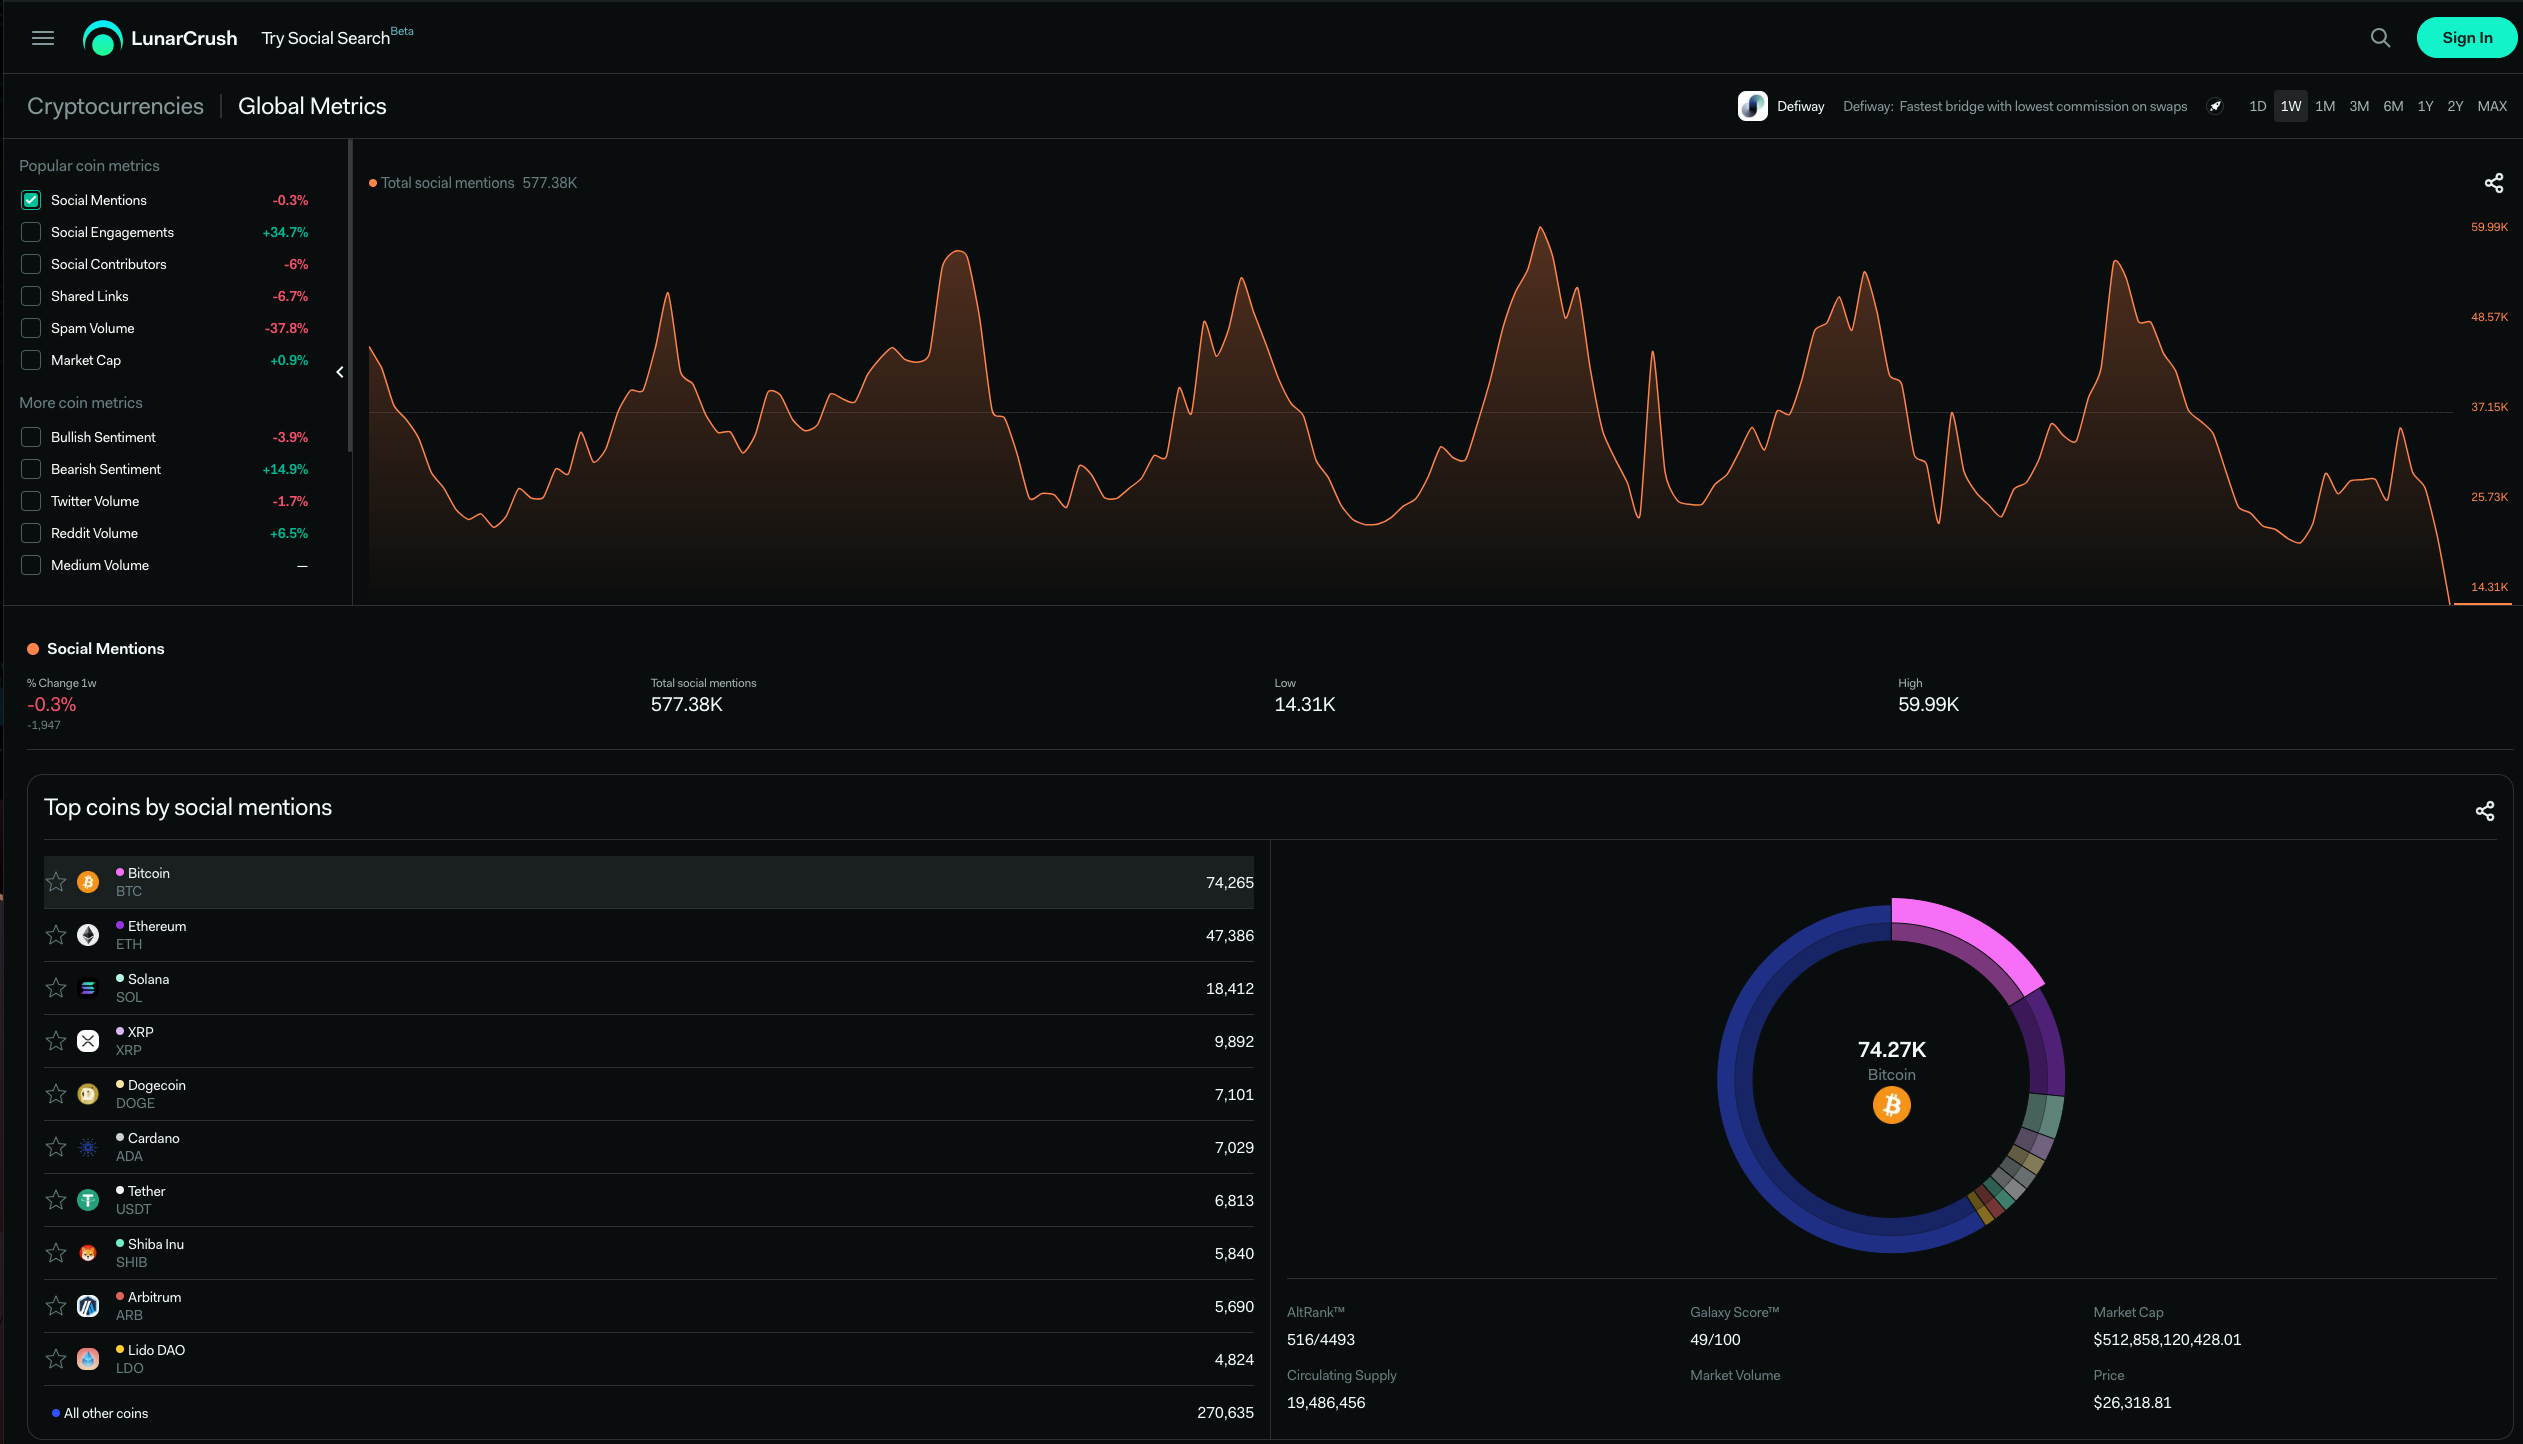Favorite Bitcoin with the star icon
Image resolution: width=2523 pixels, height=1444 pixels.
point(56,882)
